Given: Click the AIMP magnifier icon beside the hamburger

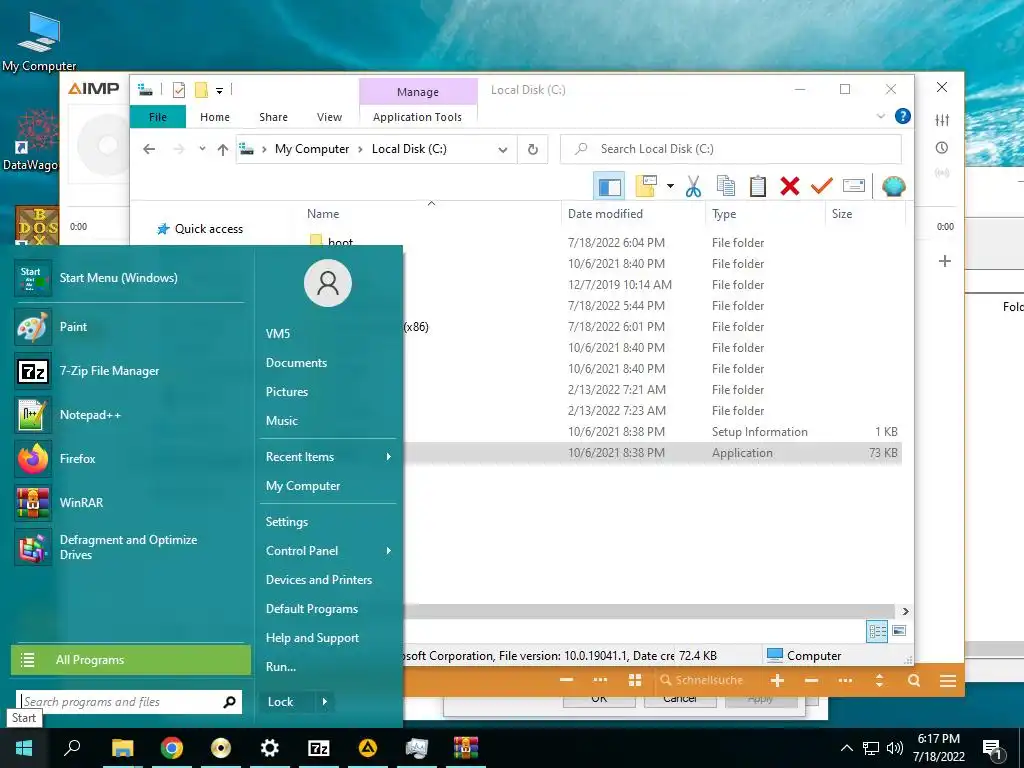Looking at the screenshot, I should (914, 680).
